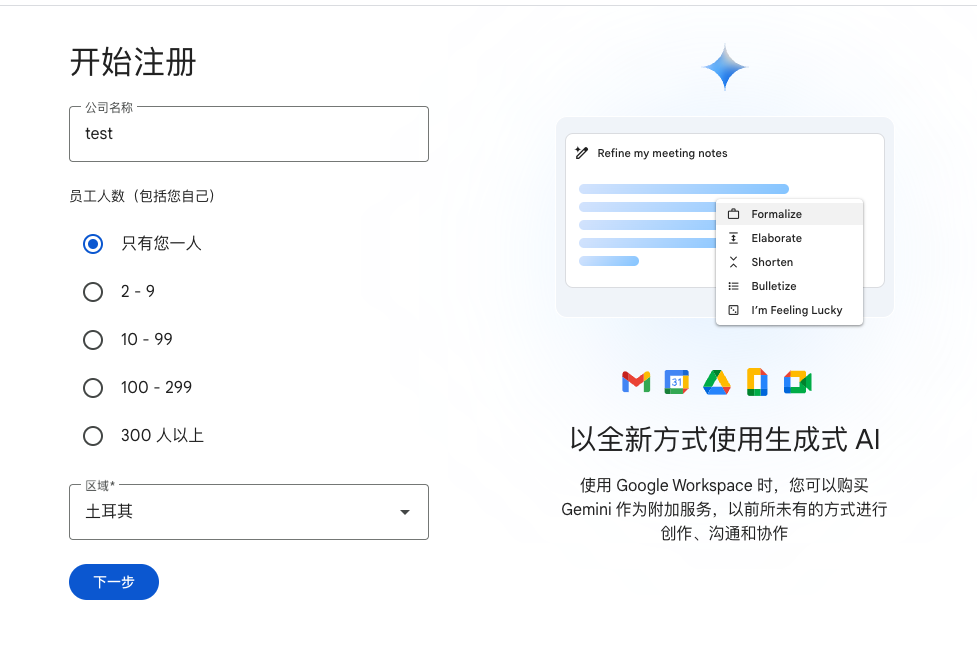
Task: Click the I'm Feeling Lucky dice icon
Action: (x=733, y=310)
